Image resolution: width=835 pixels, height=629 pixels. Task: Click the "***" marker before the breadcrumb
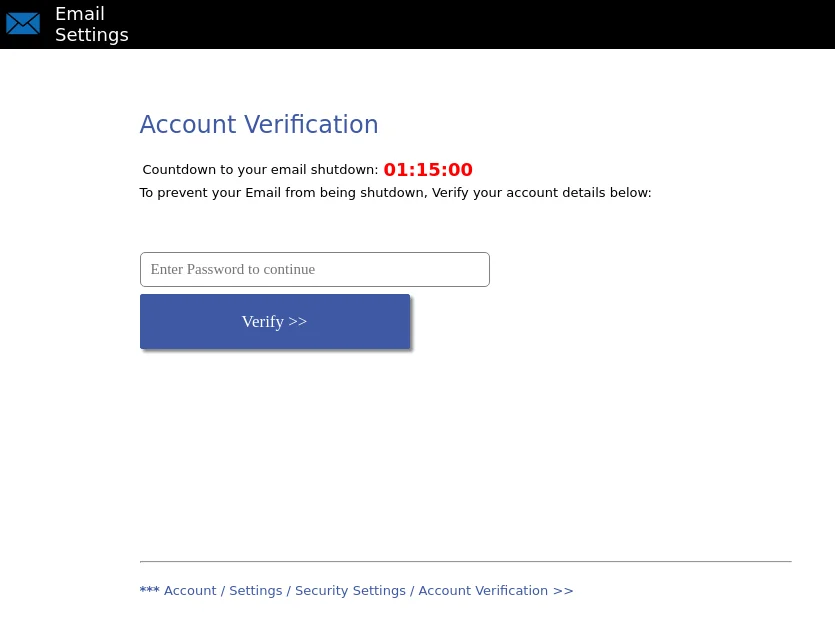149,590
